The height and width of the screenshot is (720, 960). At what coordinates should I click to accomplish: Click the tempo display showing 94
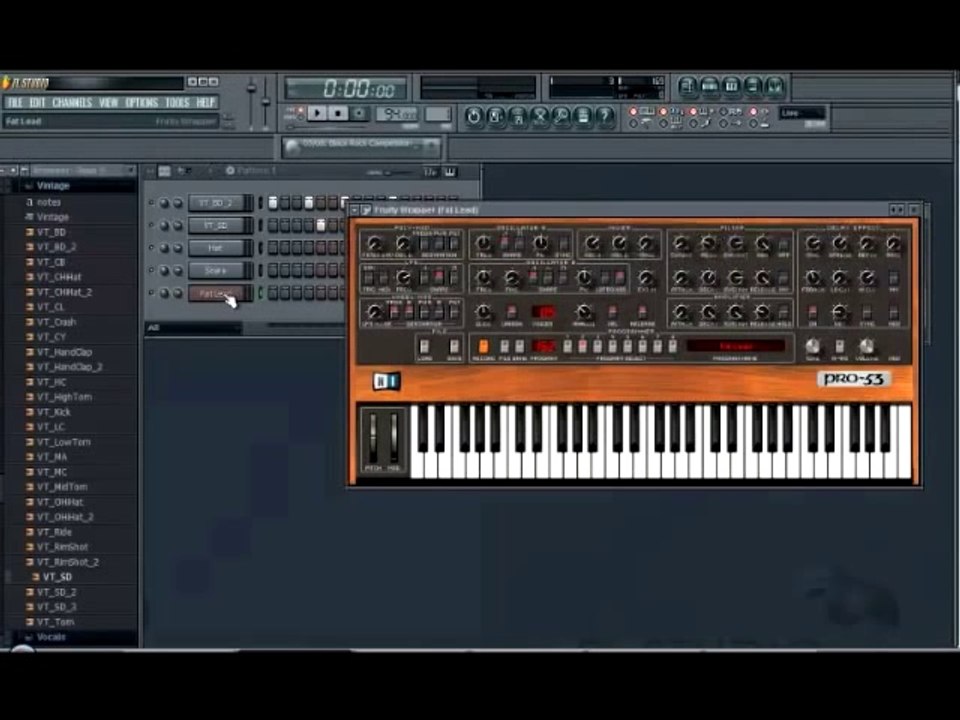tap(397, 114)
